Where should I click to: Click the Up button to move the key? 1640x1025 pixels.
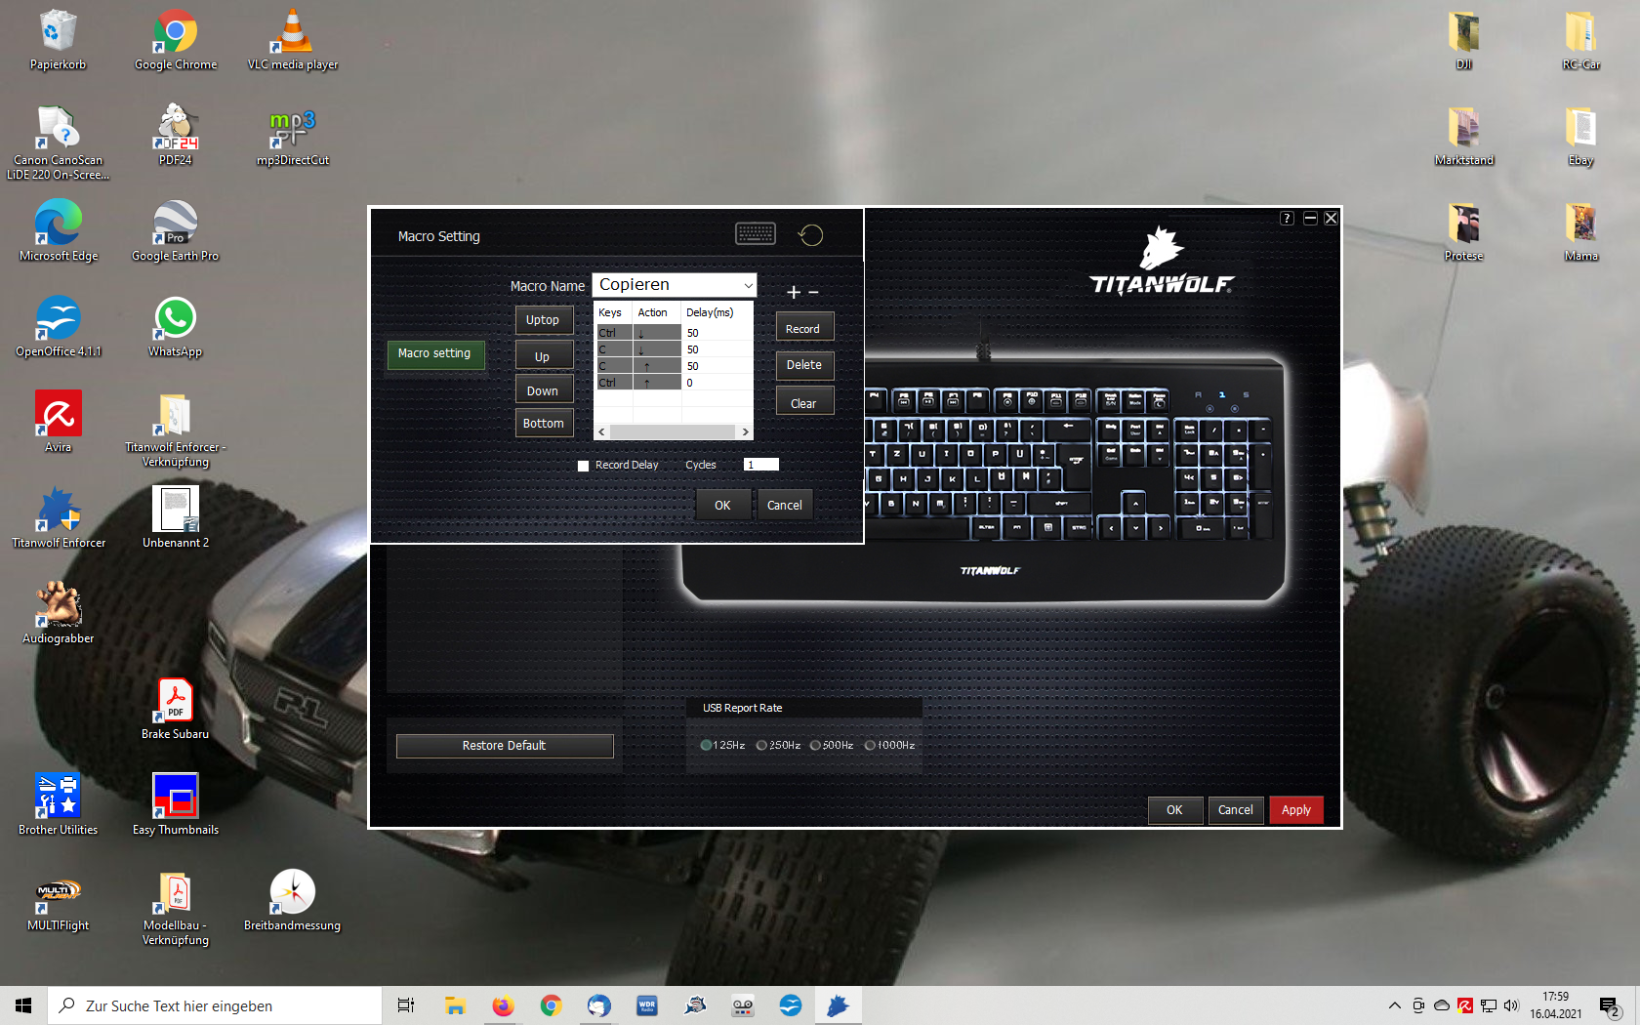pos(543,356)
